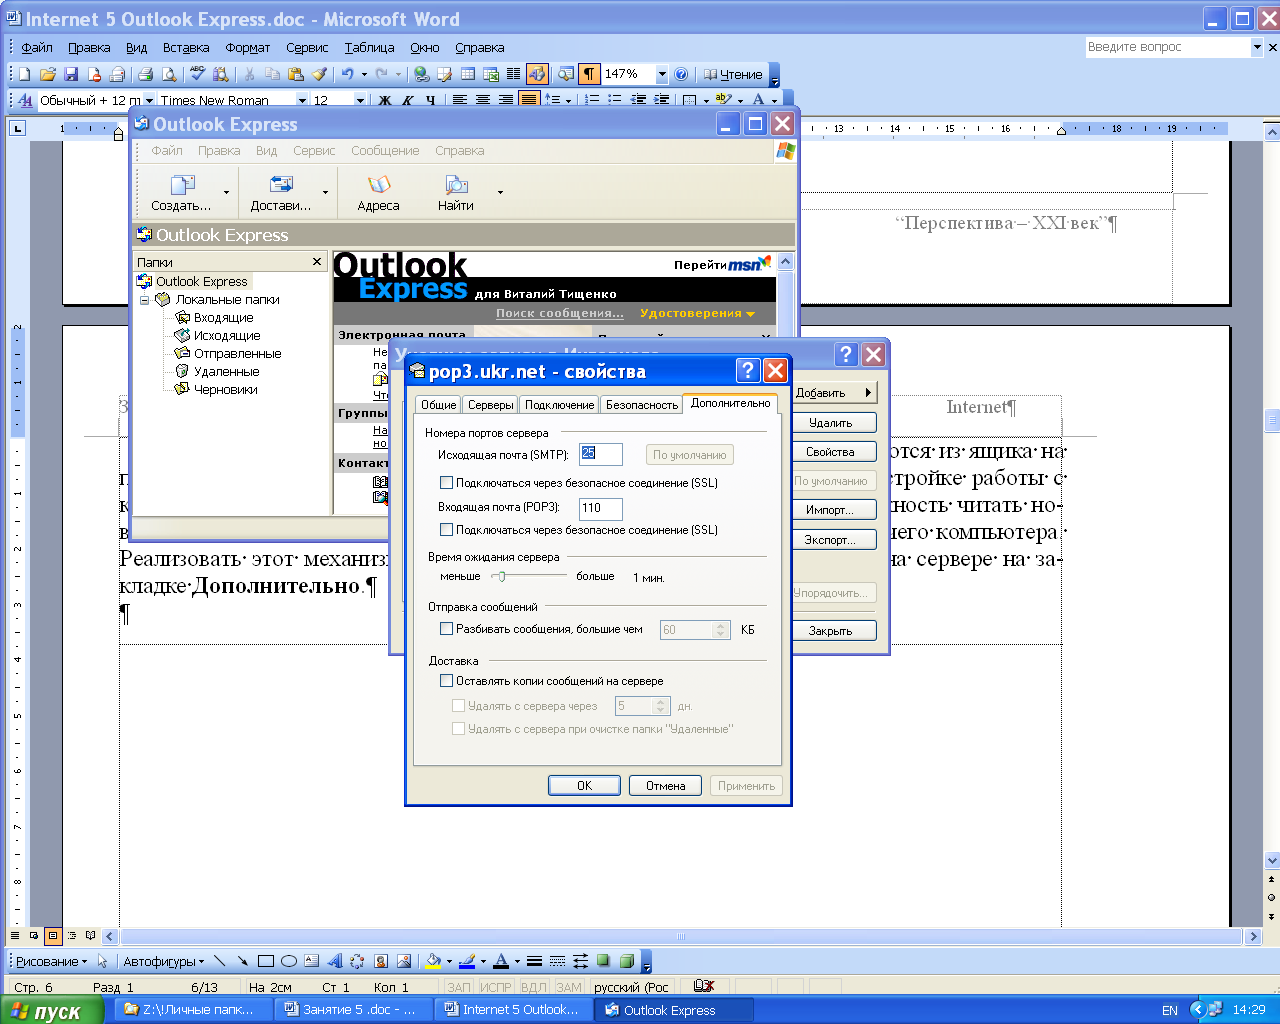Open the Создать button dropdown arrow

click(x=226, y=192)
